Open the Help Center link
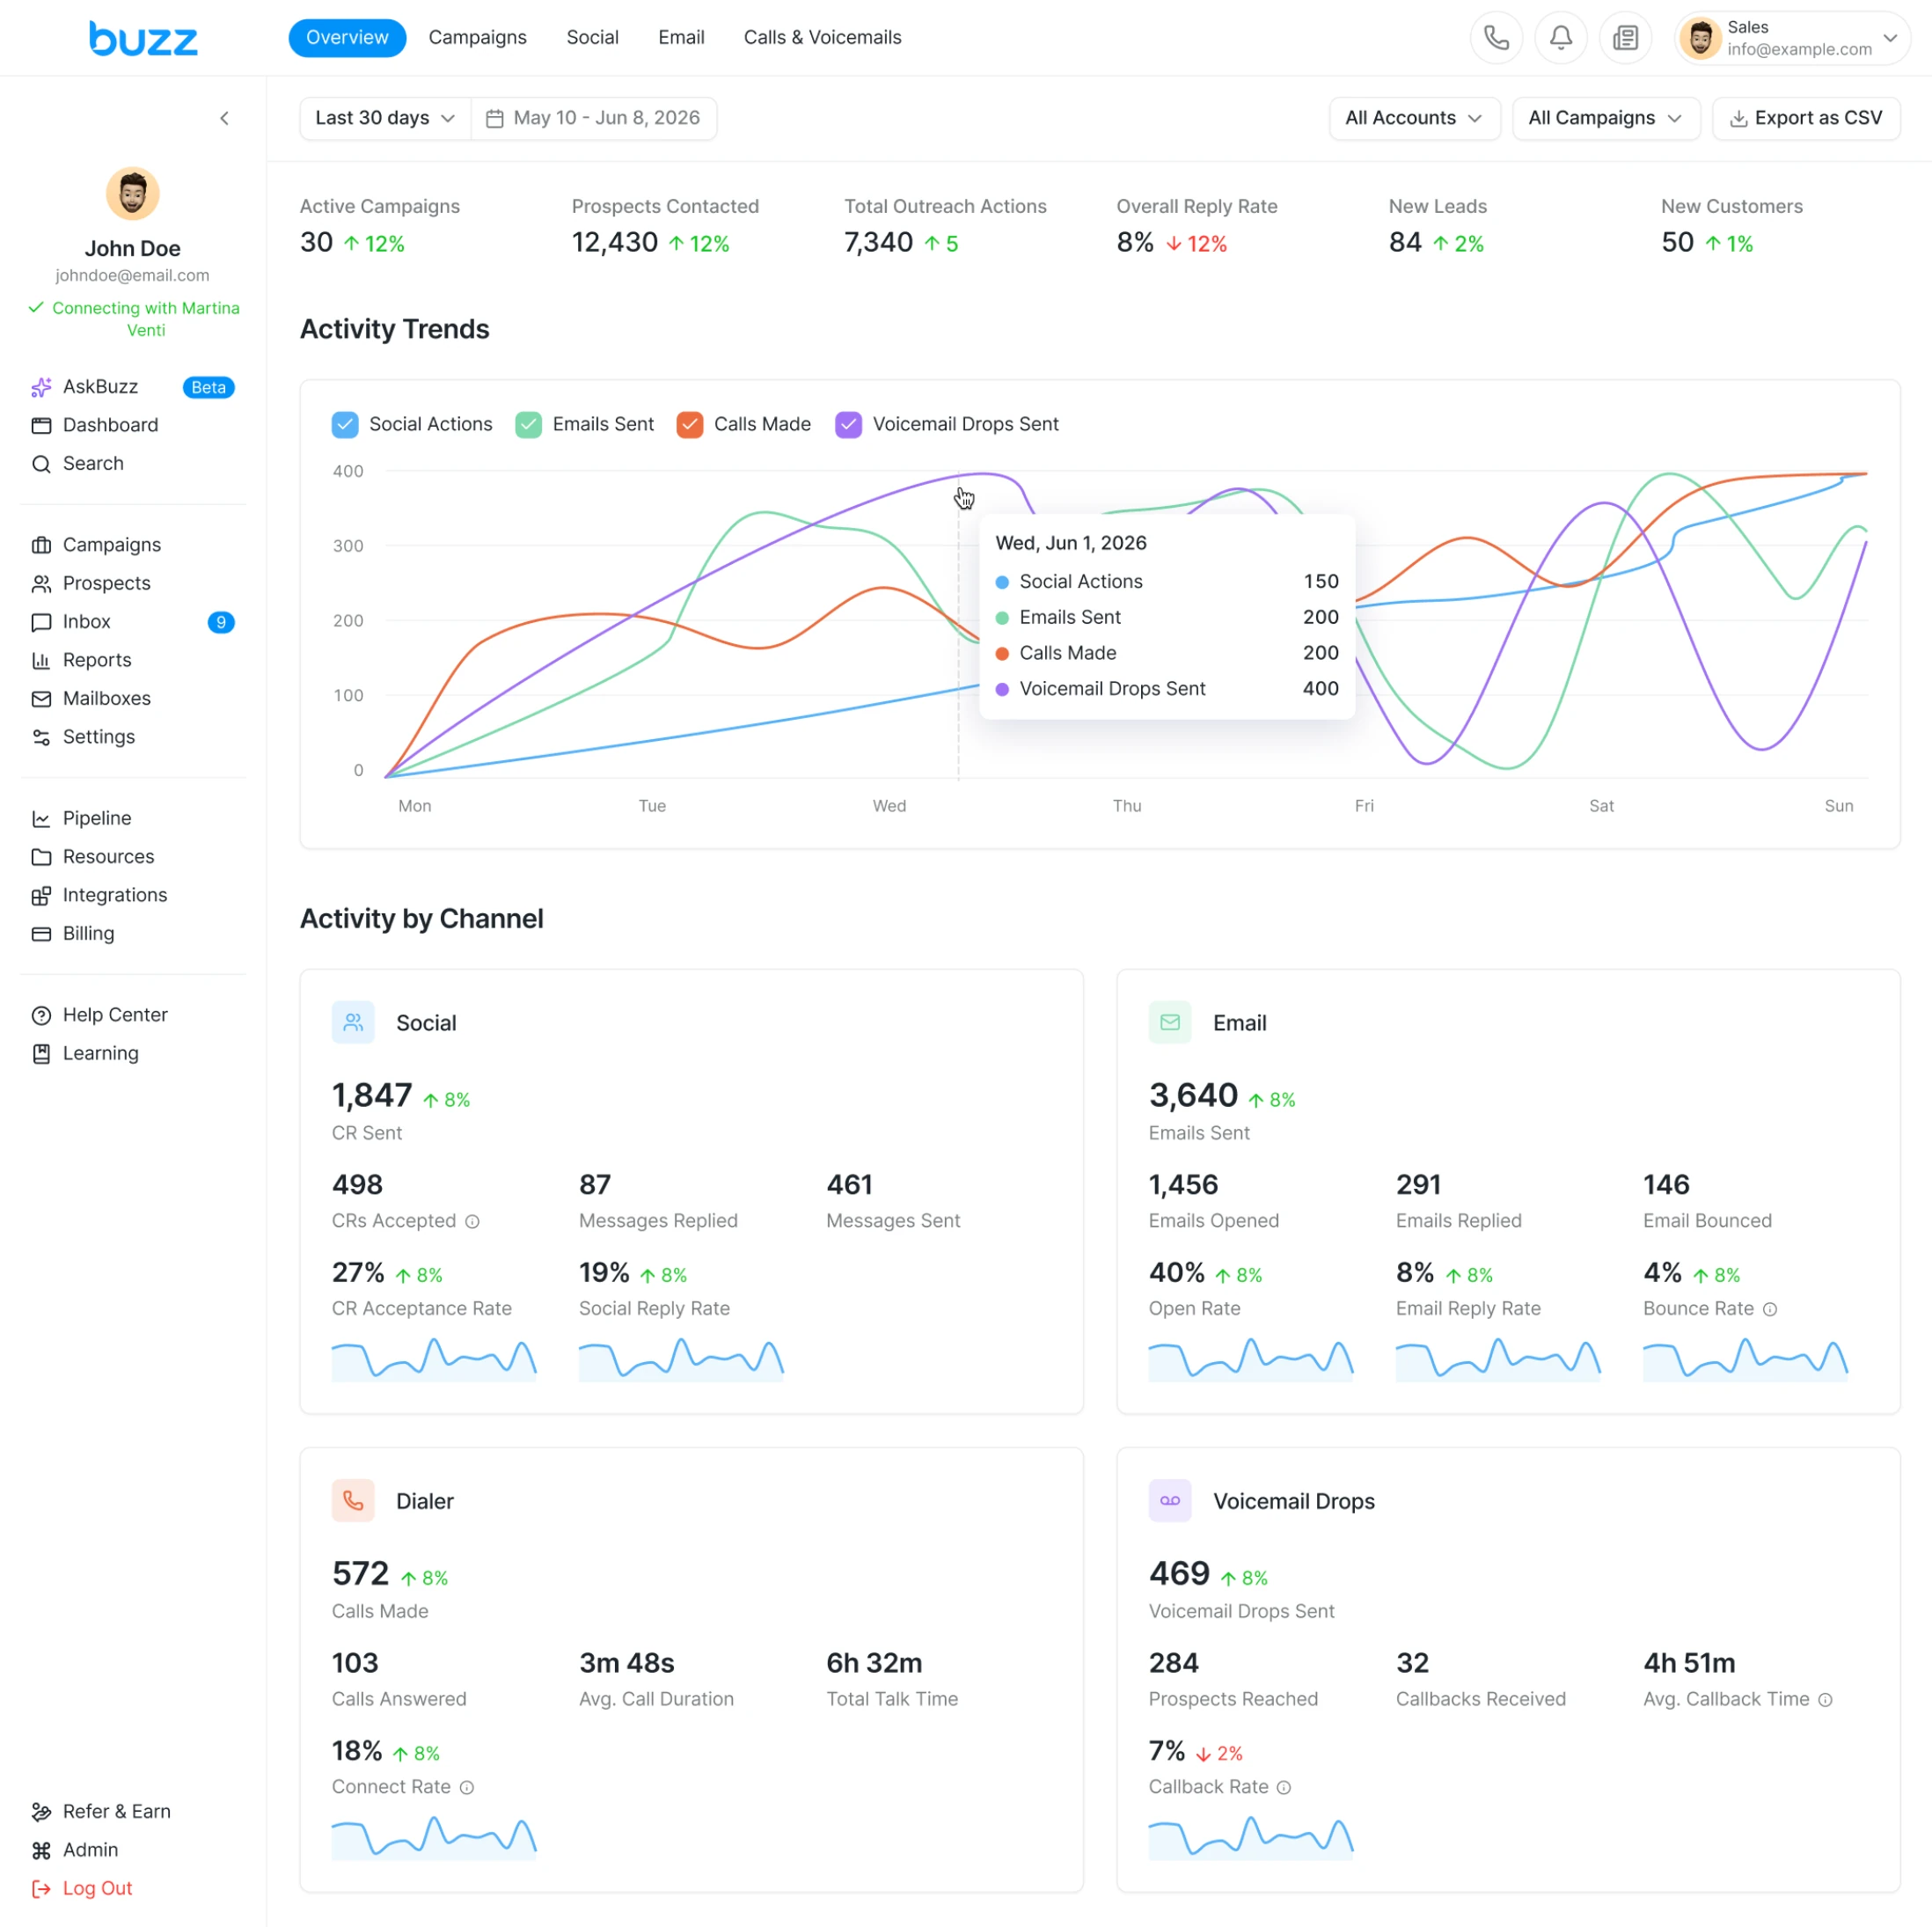This screenshot has height=1927, width=1932. pyautogui.click(x=100, y=1015)
